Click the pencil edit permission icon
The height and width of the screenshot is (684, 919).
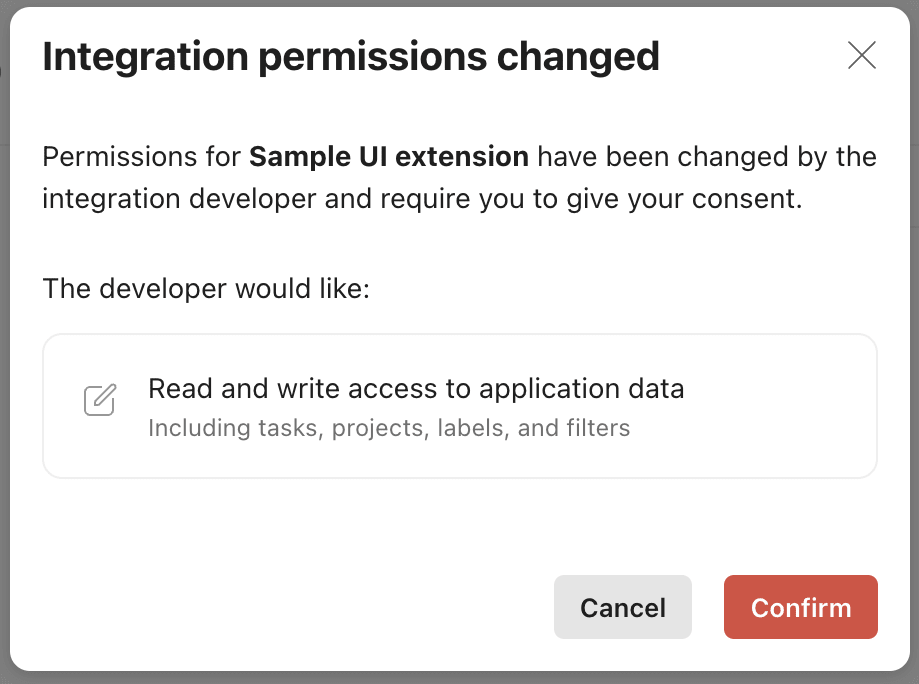point(99,400)
